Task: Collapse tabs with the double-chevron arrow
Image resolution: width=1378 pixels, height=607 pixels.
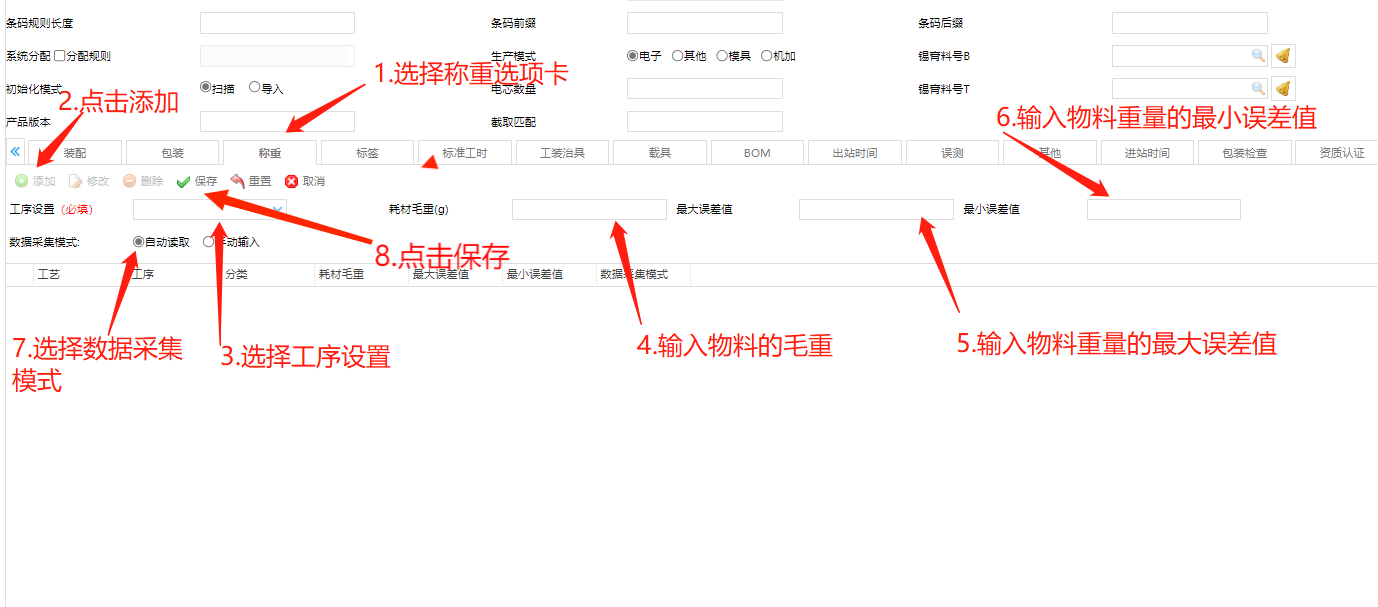Action: pos(15,152)
